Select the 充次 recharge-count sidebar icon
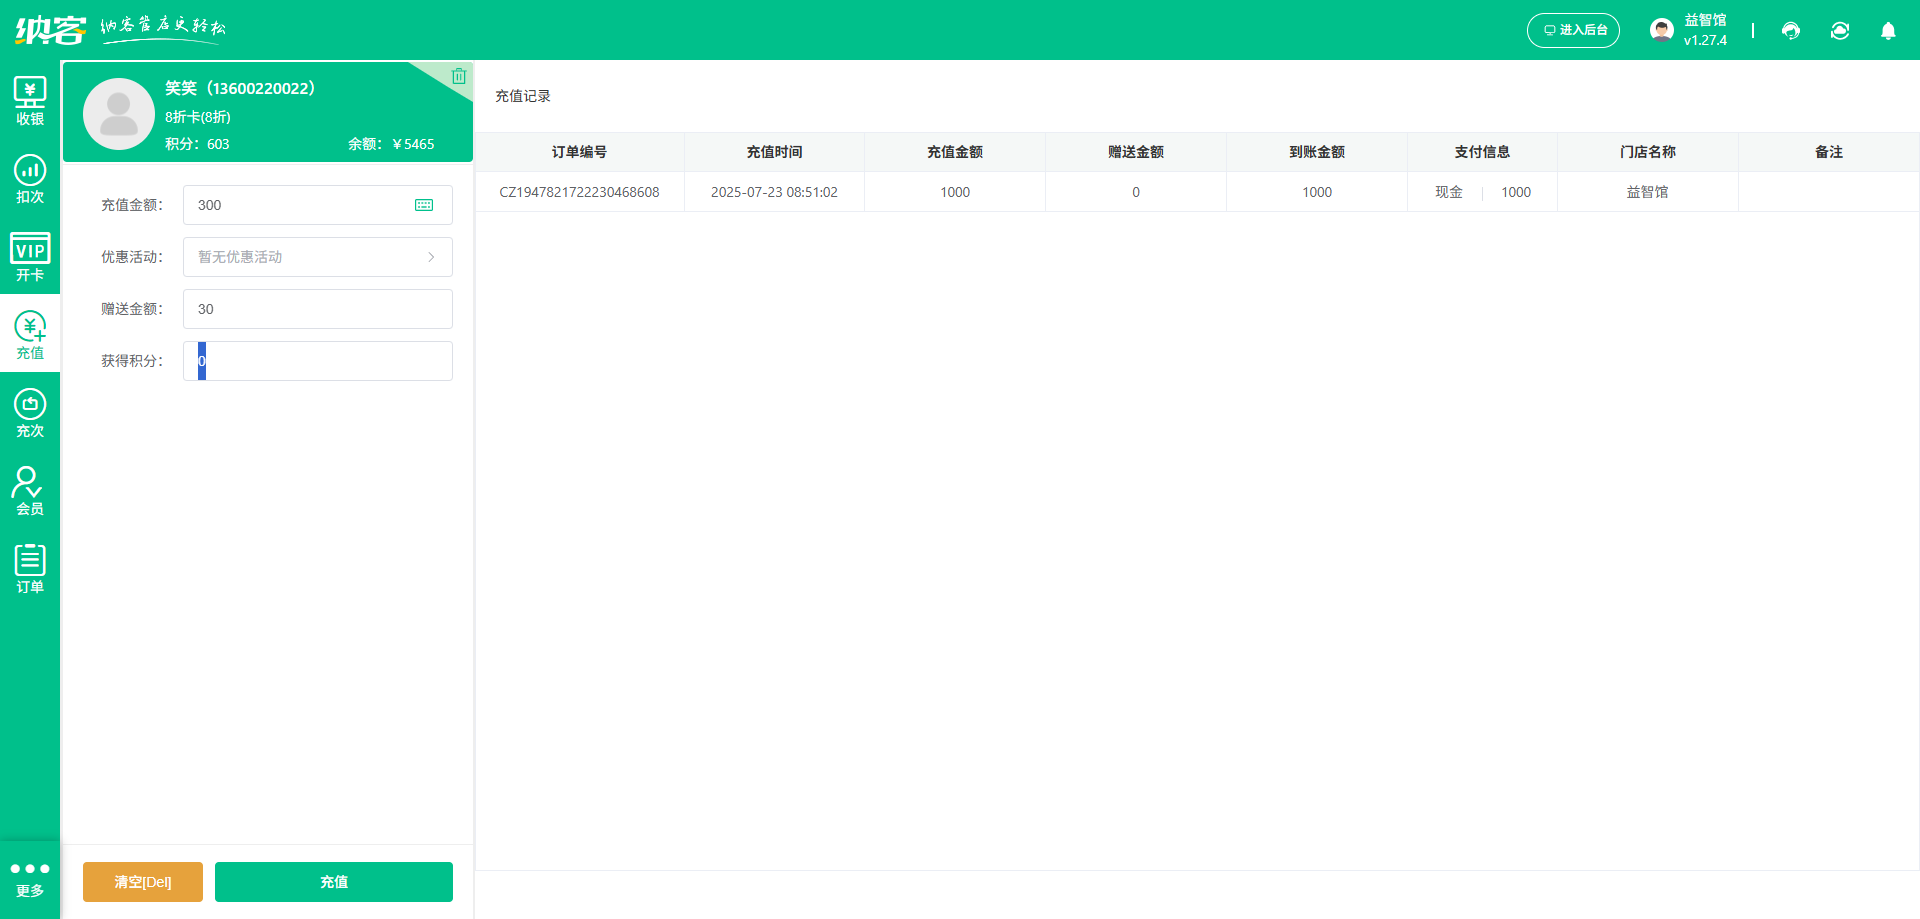Image resolution: width=1920 pixels, height=919 pixels. coord(30,413)
